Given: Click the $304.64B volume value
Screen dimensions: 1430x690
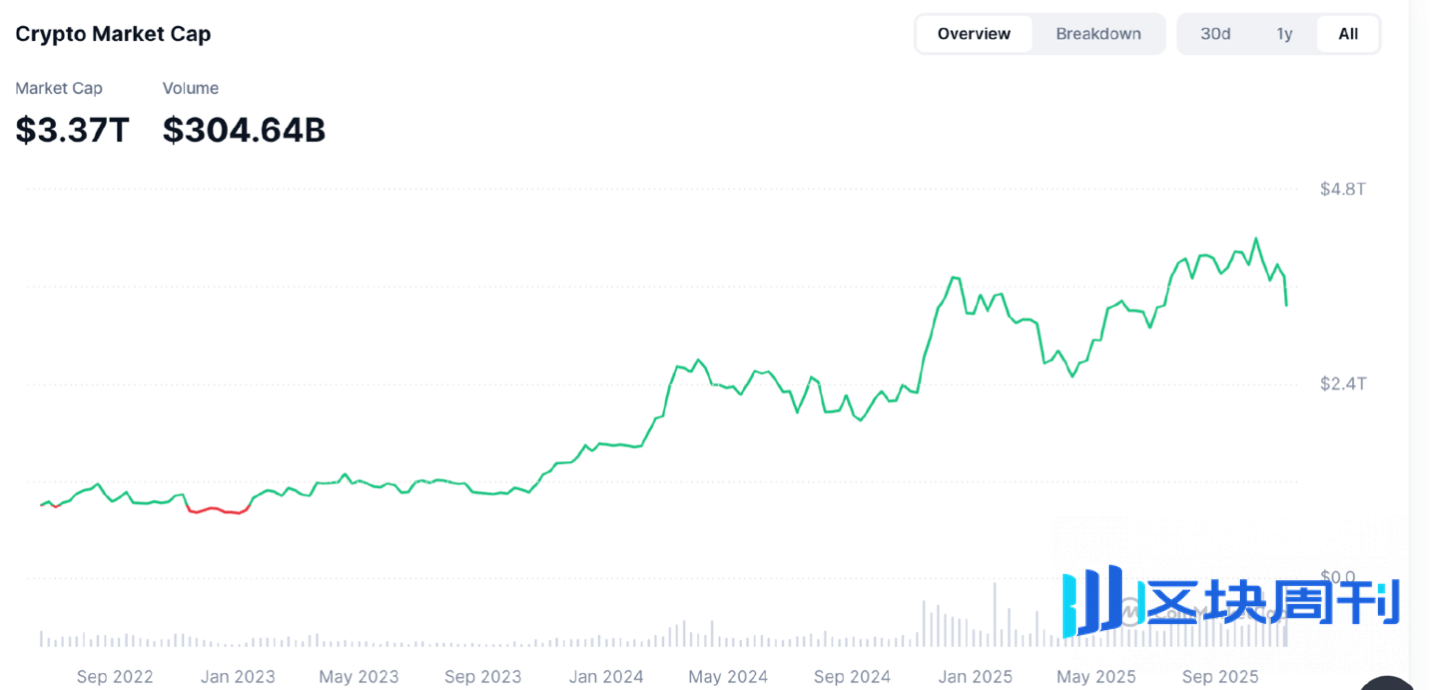Looking at the screenshot, I should 244,130.
